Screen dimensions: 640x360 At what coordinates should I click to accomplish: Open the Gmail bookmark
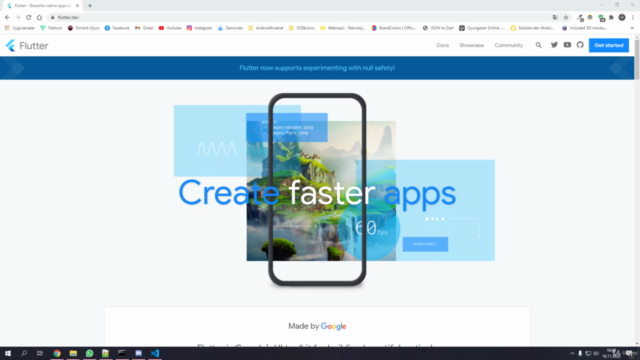click(x=144, y=28)
